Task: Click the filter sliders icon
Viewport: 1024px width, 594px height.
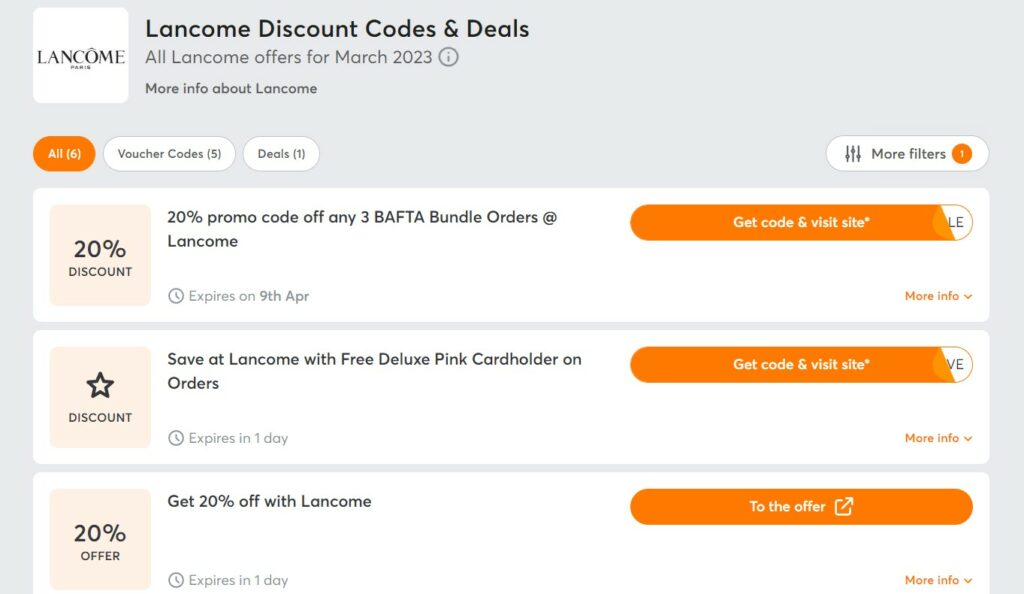Action: pos(853,153)
